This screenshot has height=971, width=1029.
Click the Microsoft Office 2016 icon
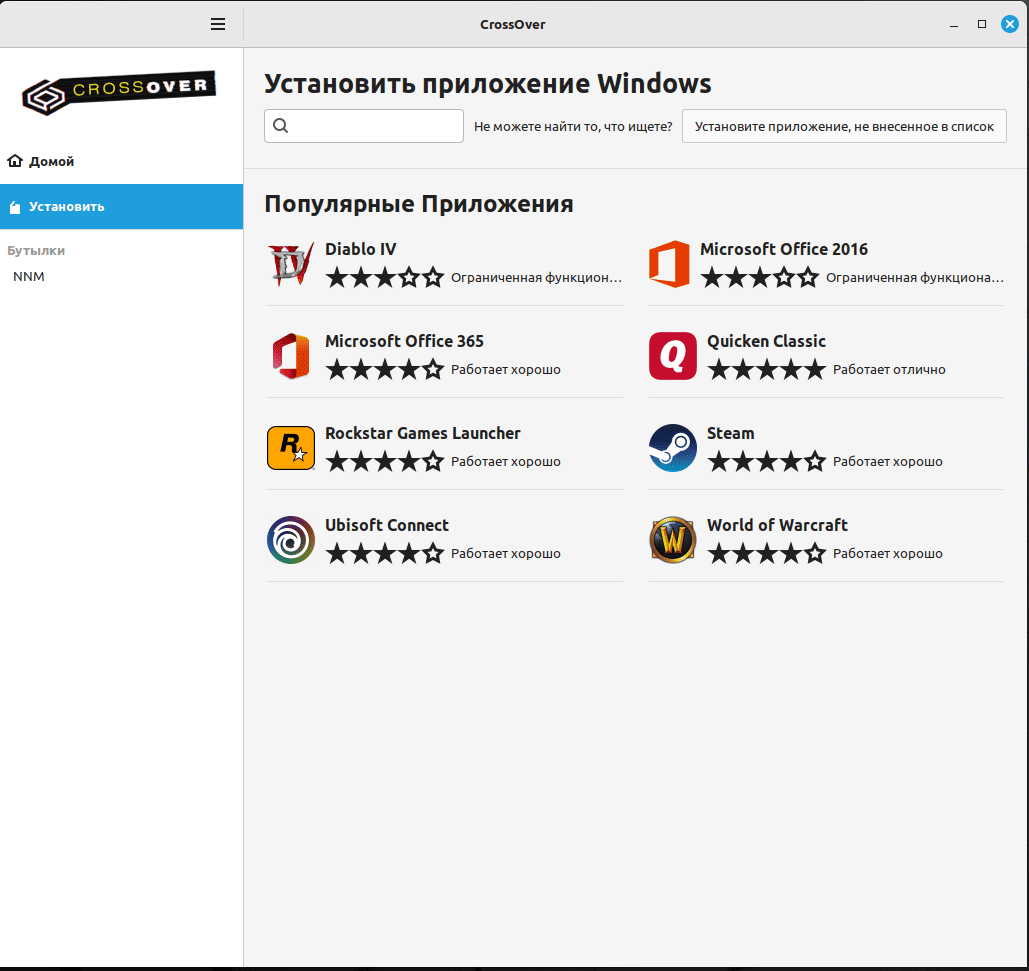669,264
